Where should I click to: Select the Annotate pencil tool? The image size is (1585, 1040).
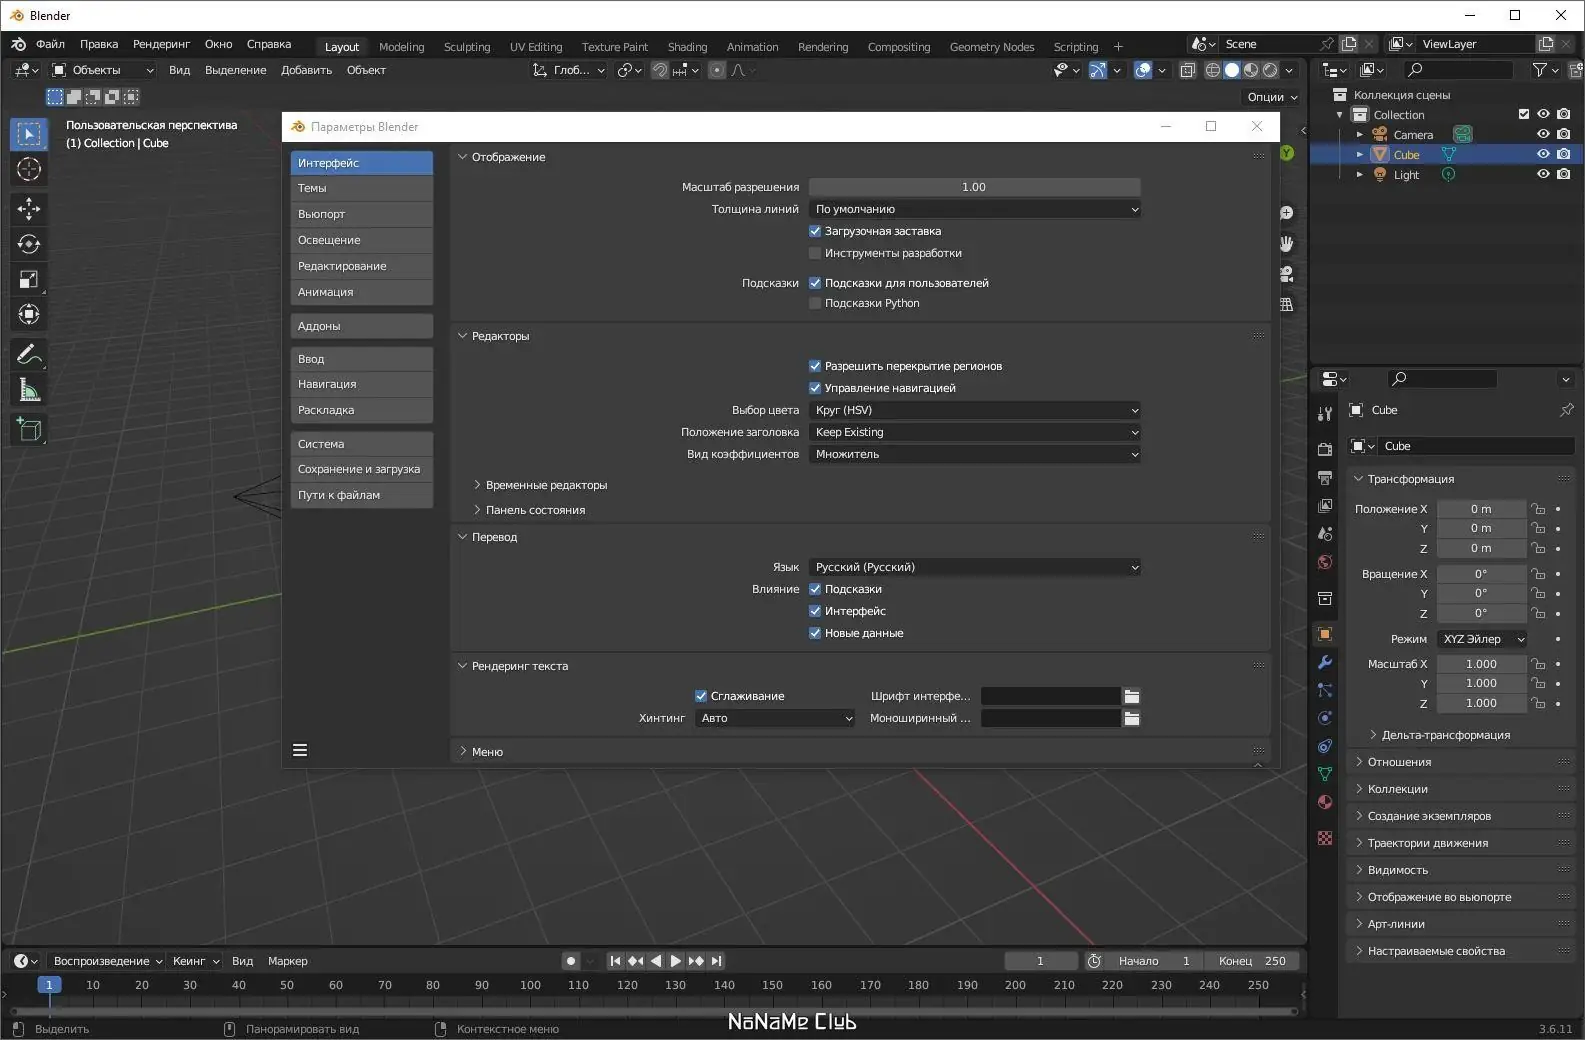[x=29, y=354]
